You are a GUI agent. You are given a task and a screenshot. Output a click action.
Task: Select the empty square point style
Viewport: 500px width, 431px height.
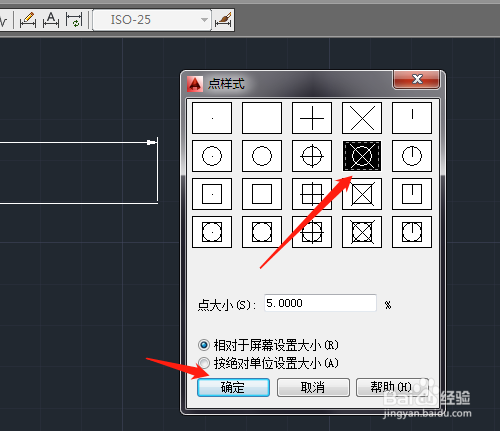point(262,194)
